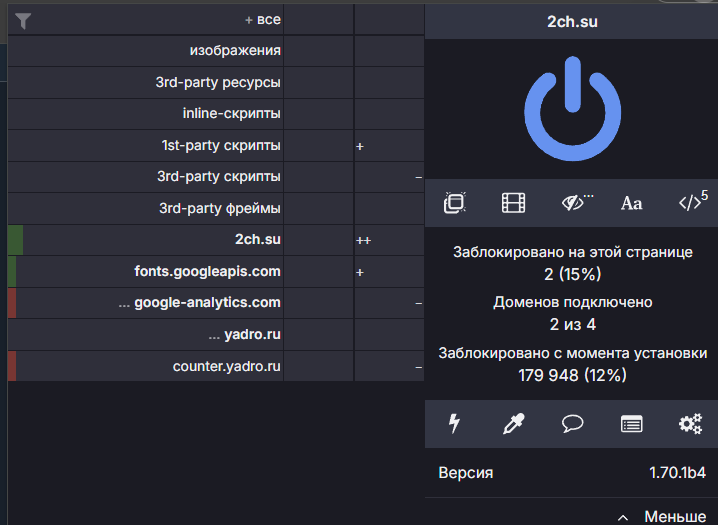The width and height of the screenshot is (718, 525).
Task: Toggle JavaScript blocking code icon
Action: (693, 201)
